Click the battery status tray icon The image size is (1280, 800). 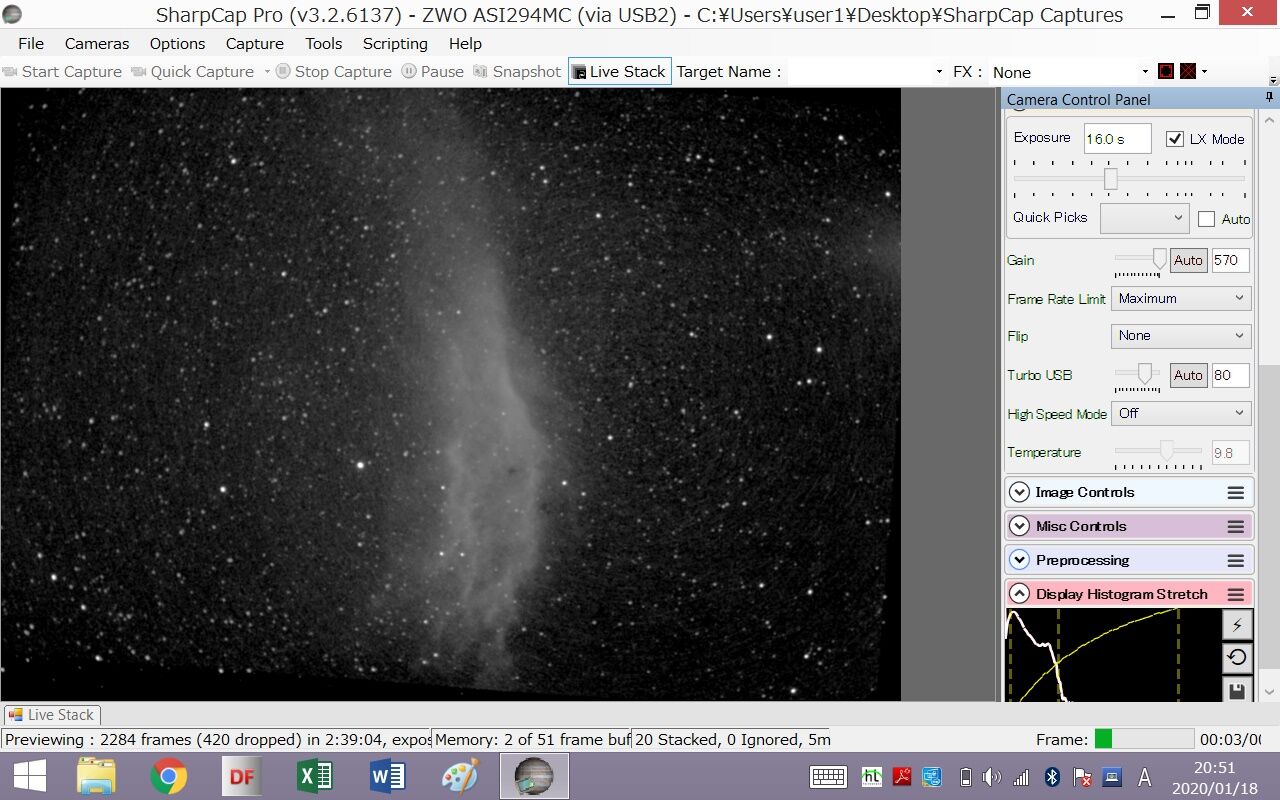click(x=965, y=777)
